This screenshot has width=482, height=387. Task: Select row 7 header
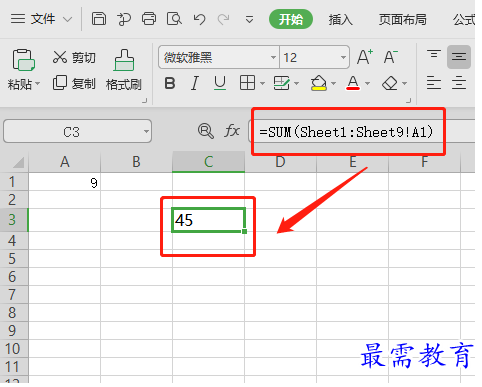(x=14, y=295)
